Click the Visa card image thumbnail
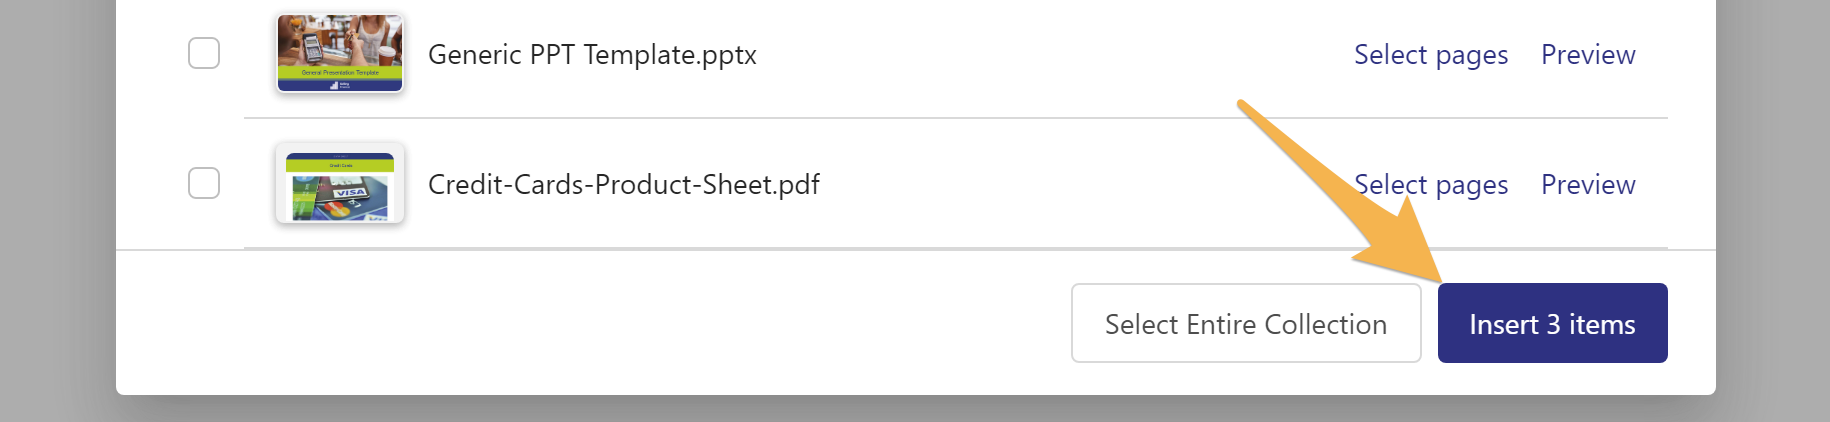The height and width of the screenshot is (422, 1830). pyautogui.click(x=340, y=183)
